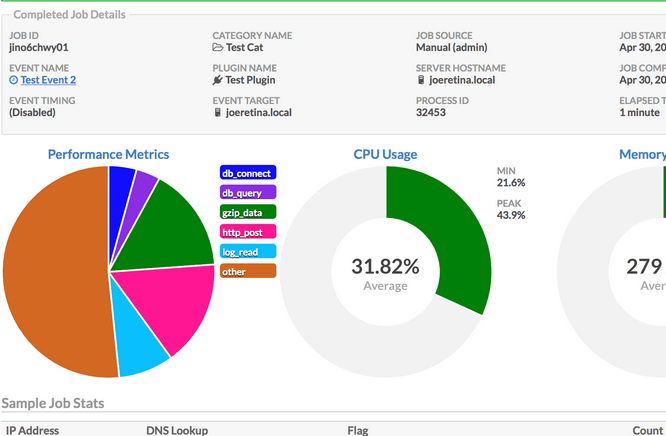Viewport: 666px width, 436px height.
Task: Select the db_query legend label
Action: 248,193
